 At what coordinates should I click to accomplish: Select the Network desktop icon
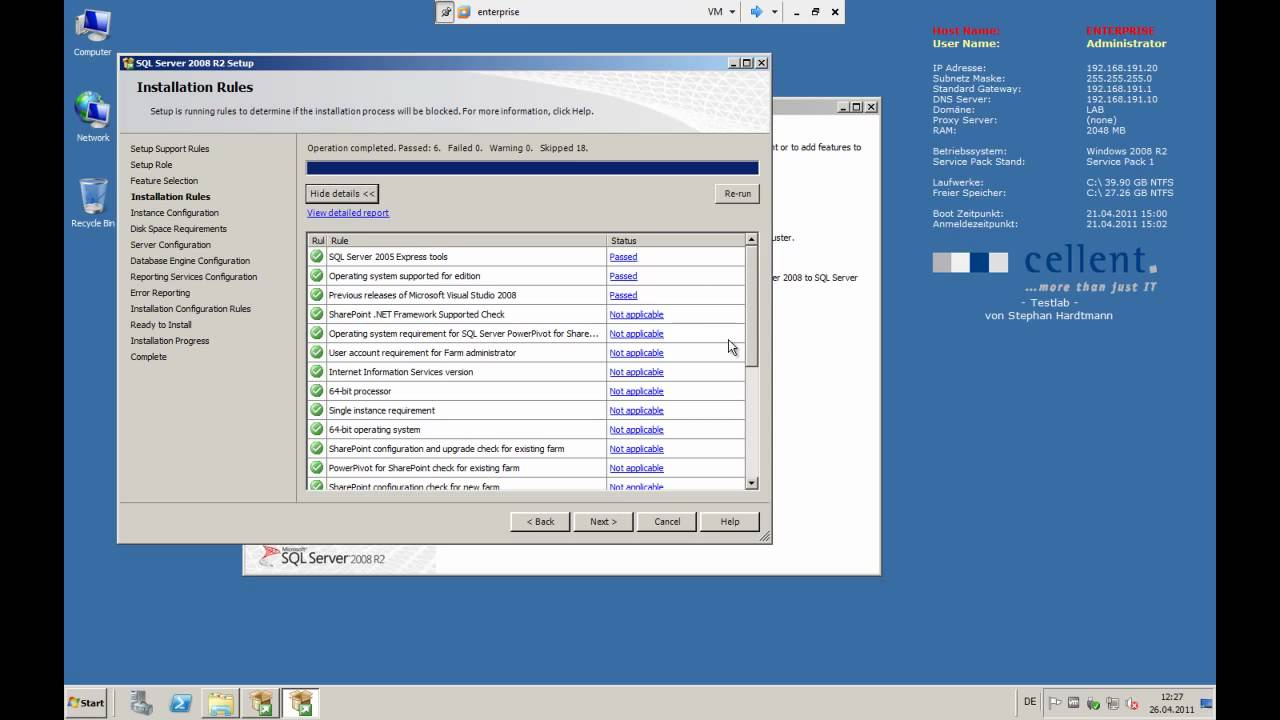click(92, 117)
